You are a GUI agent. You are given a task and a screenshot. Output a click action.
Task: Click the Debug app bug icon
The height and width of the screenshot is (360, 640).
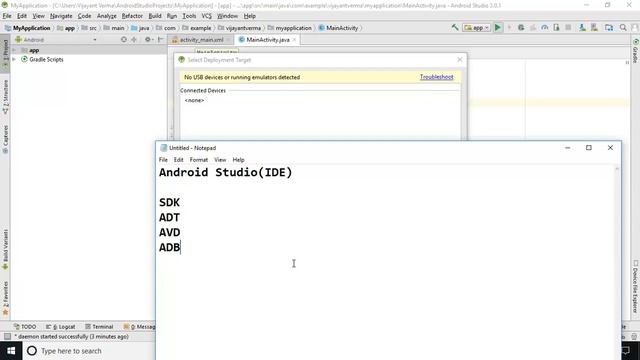click(521, 28)
